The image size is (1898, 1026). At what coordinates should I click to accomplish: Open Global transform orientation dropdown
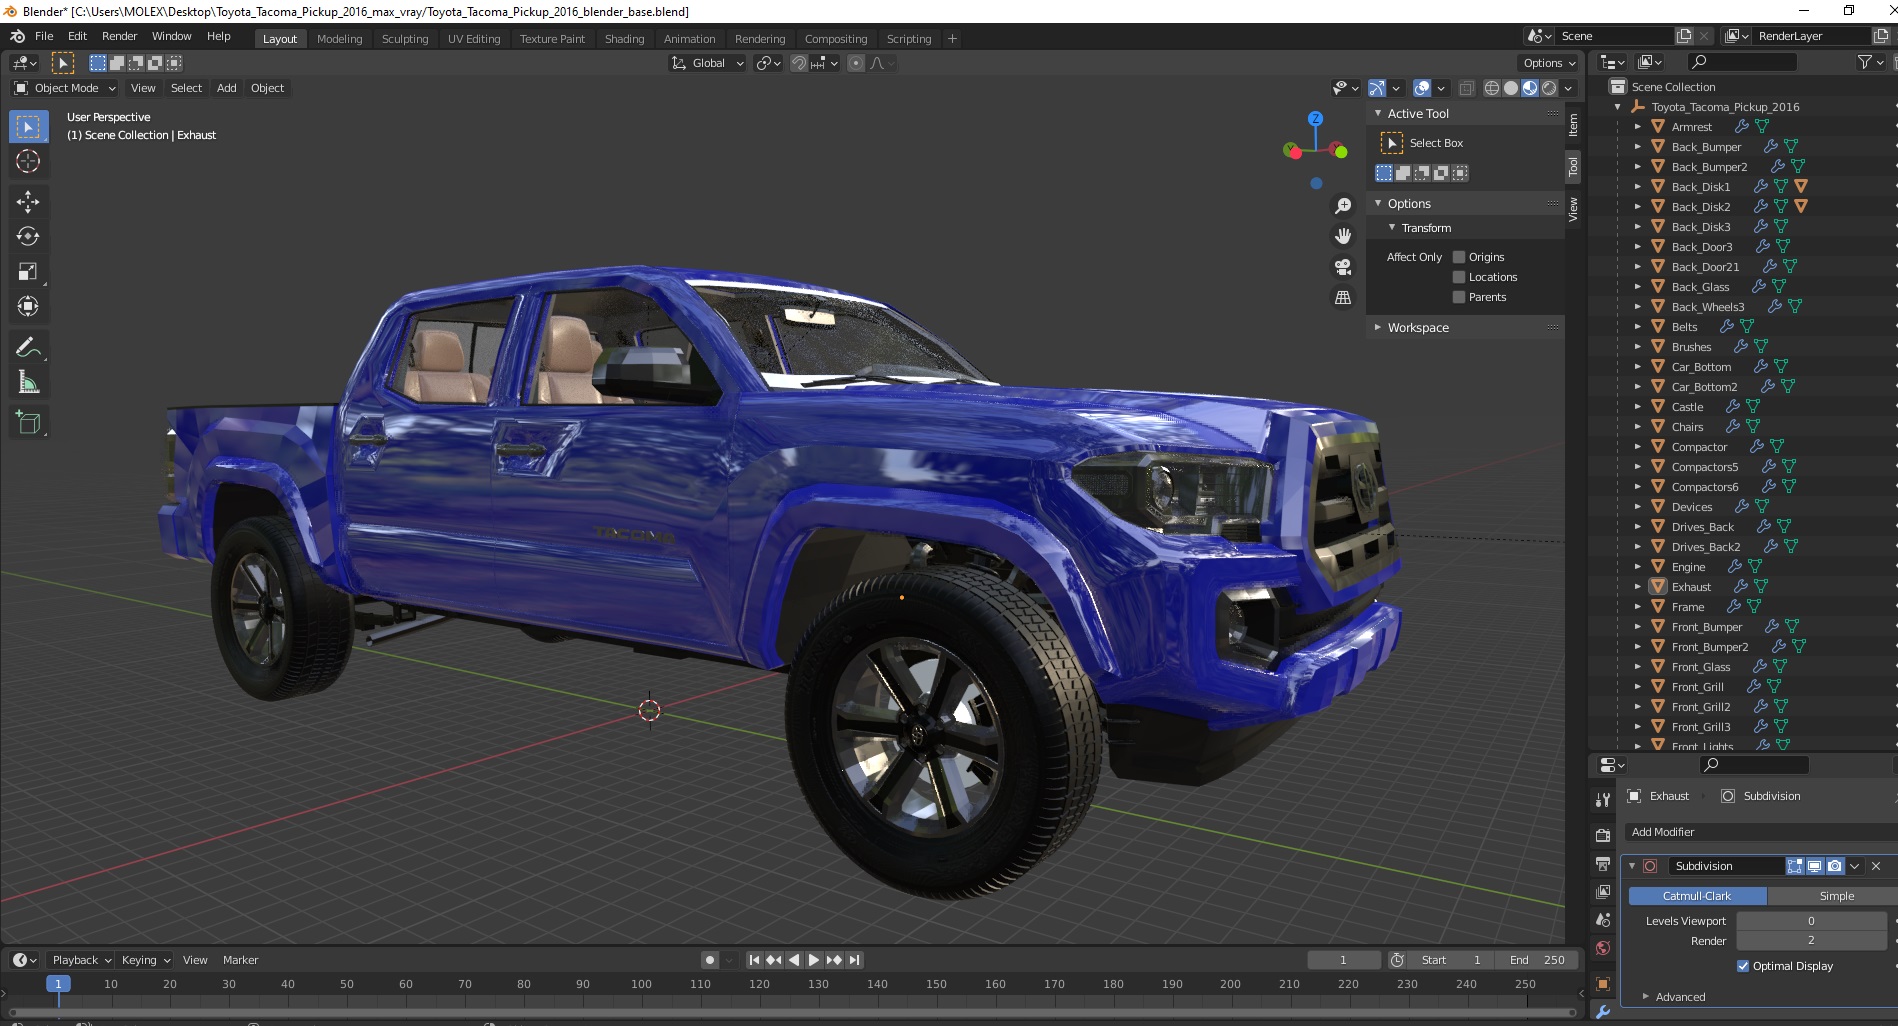[x=708, y=63]
